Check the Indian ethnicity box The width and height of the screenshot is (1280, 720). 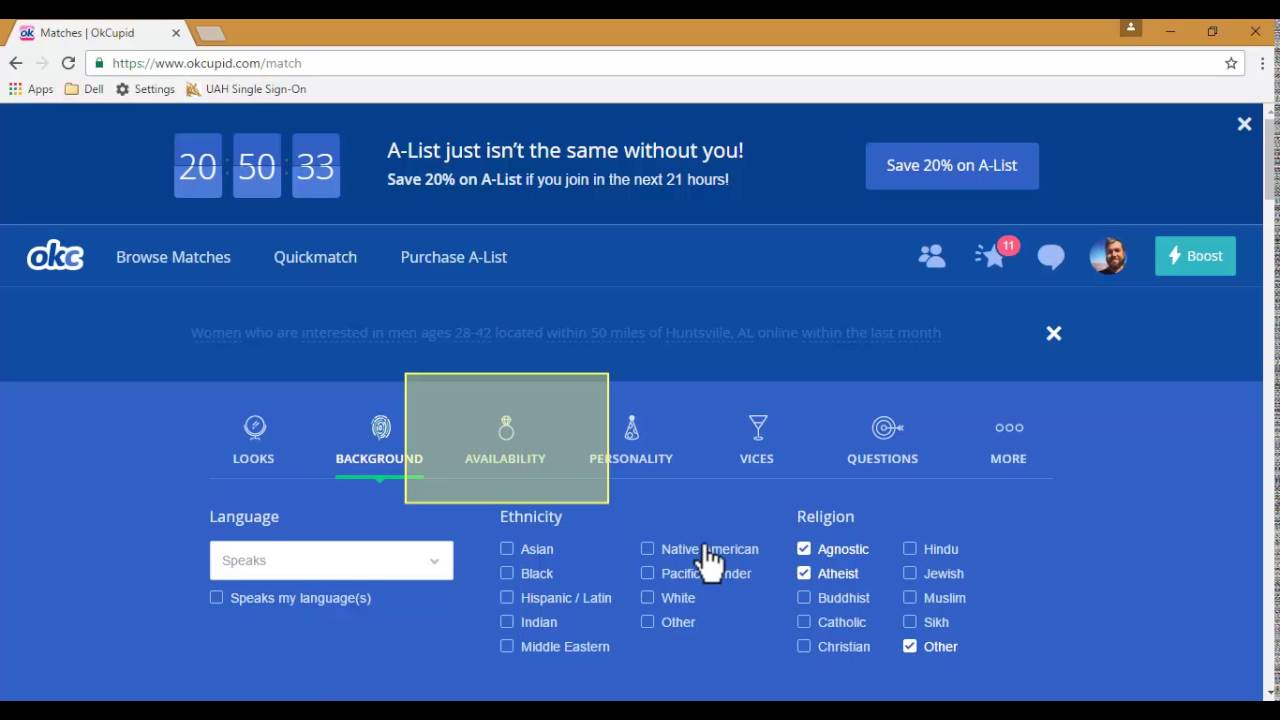507,621
